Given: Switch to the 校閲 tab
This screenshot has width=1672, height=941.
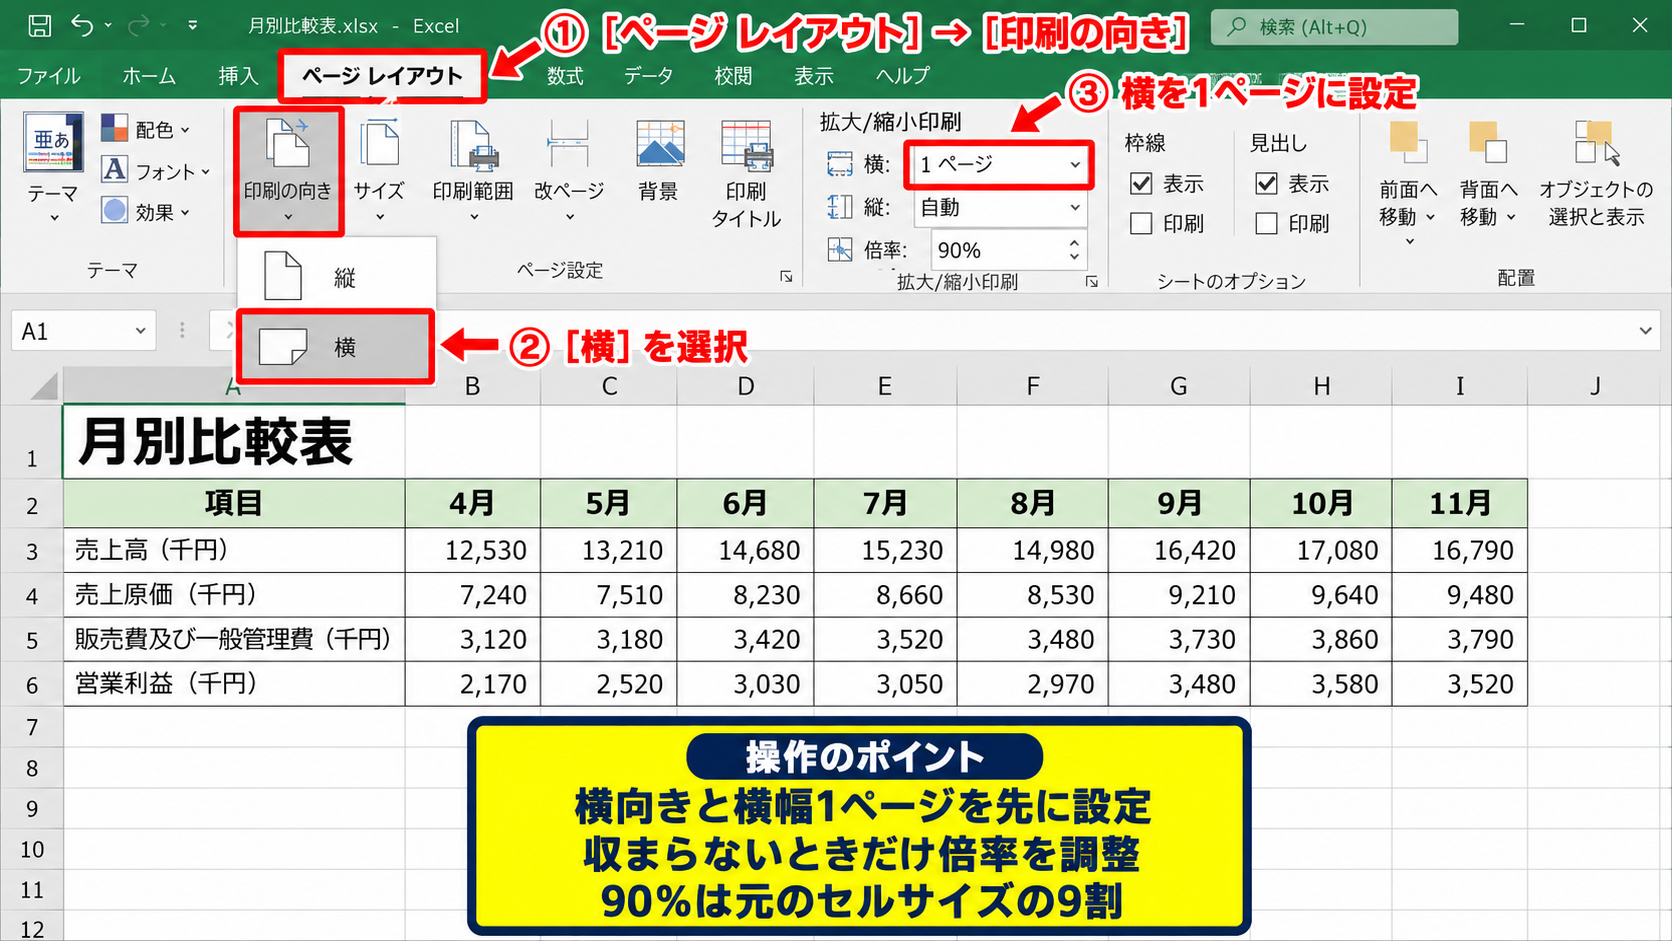Looking at the screenshot, I should pyautogui.click(x=733, y=76).
